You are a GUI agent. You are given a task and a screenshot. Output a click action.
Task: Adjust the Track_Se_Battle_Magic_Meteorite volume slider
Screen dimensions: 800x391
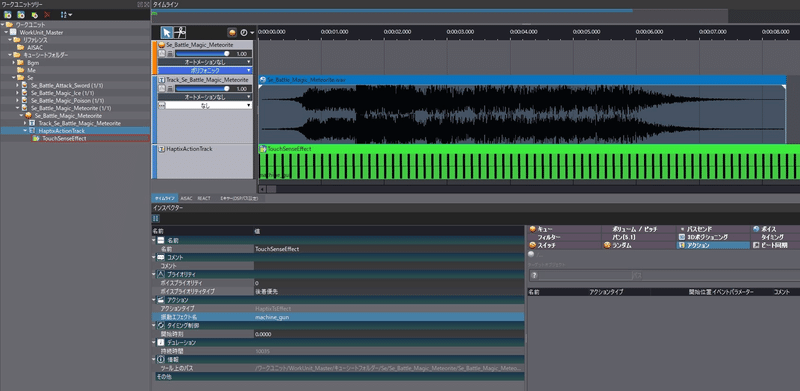pyautogui.click(x=203, y=88)
